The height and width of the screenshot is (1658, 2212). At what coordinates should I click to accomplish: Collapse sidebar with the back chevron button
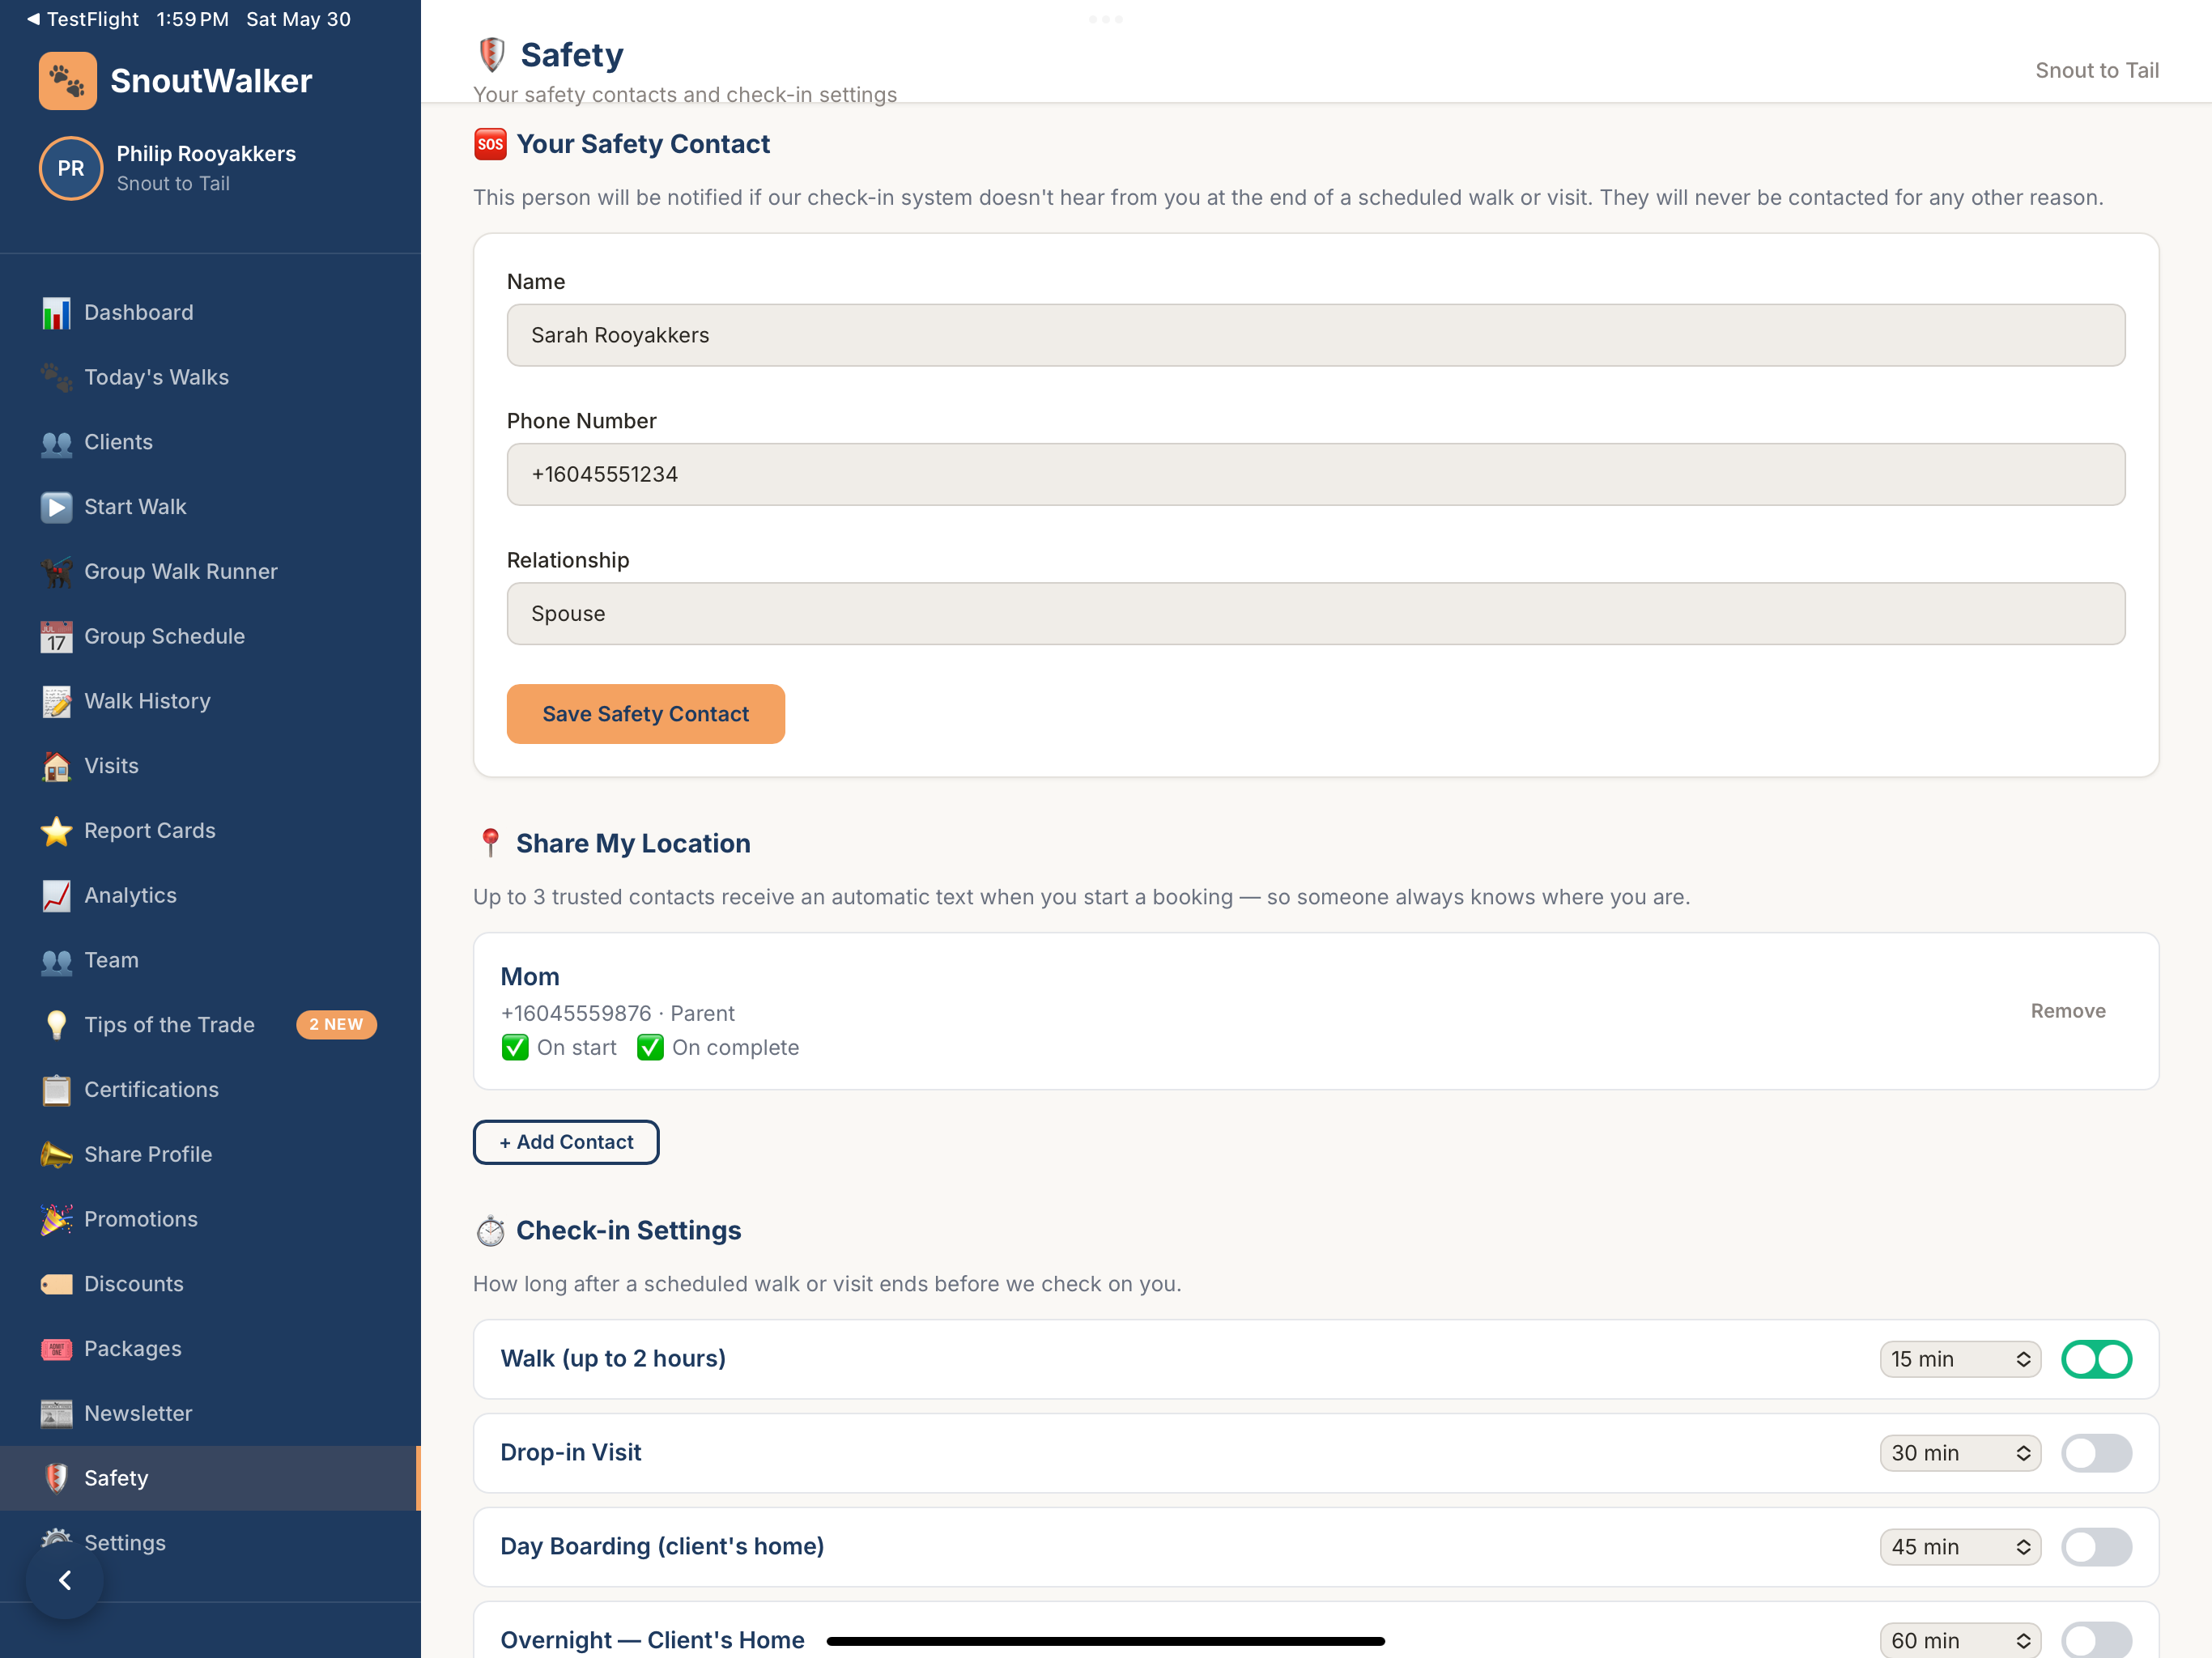click(65, 1581)
